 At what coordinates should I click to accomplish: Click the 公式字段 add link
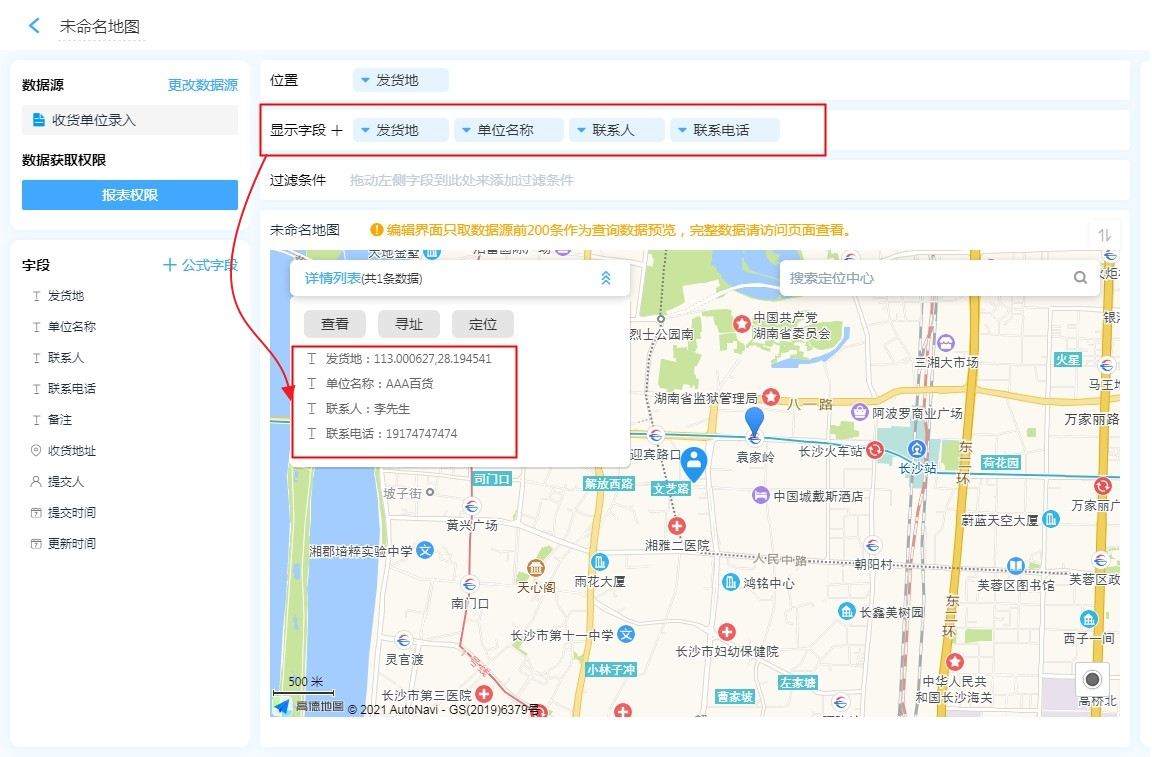200,265
